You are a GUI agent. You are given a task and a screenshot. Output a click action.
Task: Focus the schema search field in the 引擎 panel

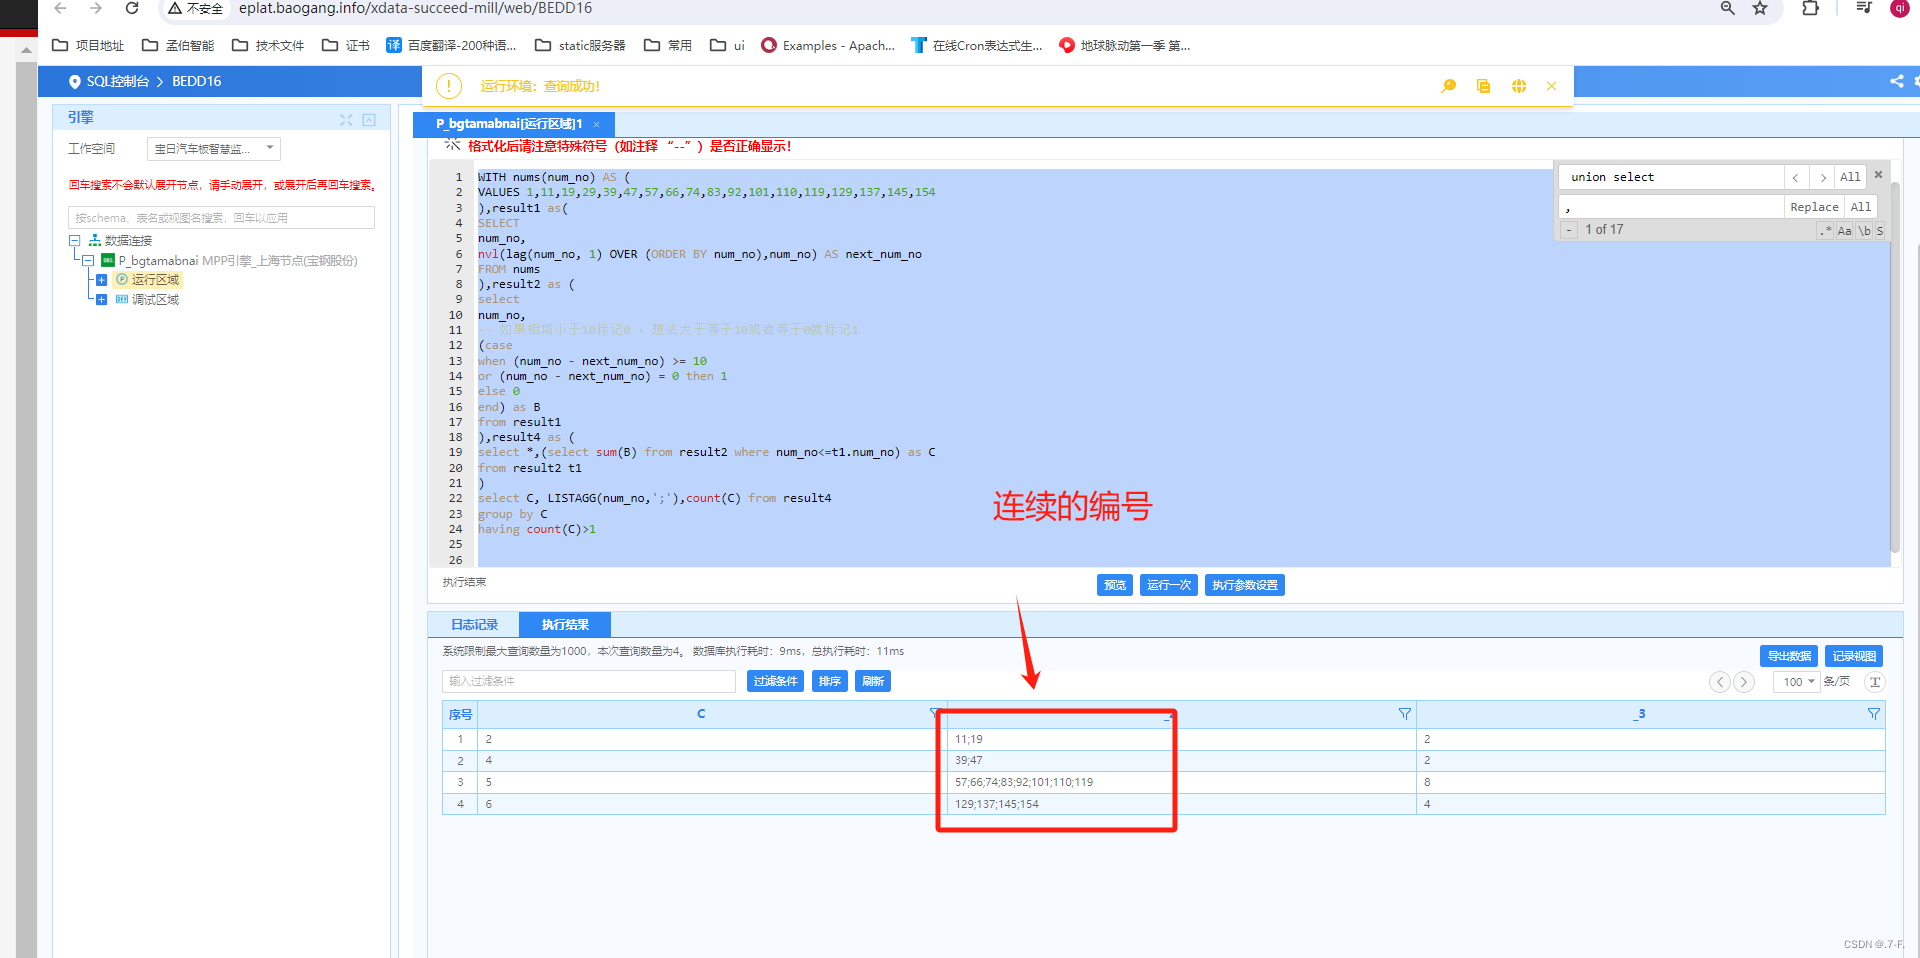[221, 218]
